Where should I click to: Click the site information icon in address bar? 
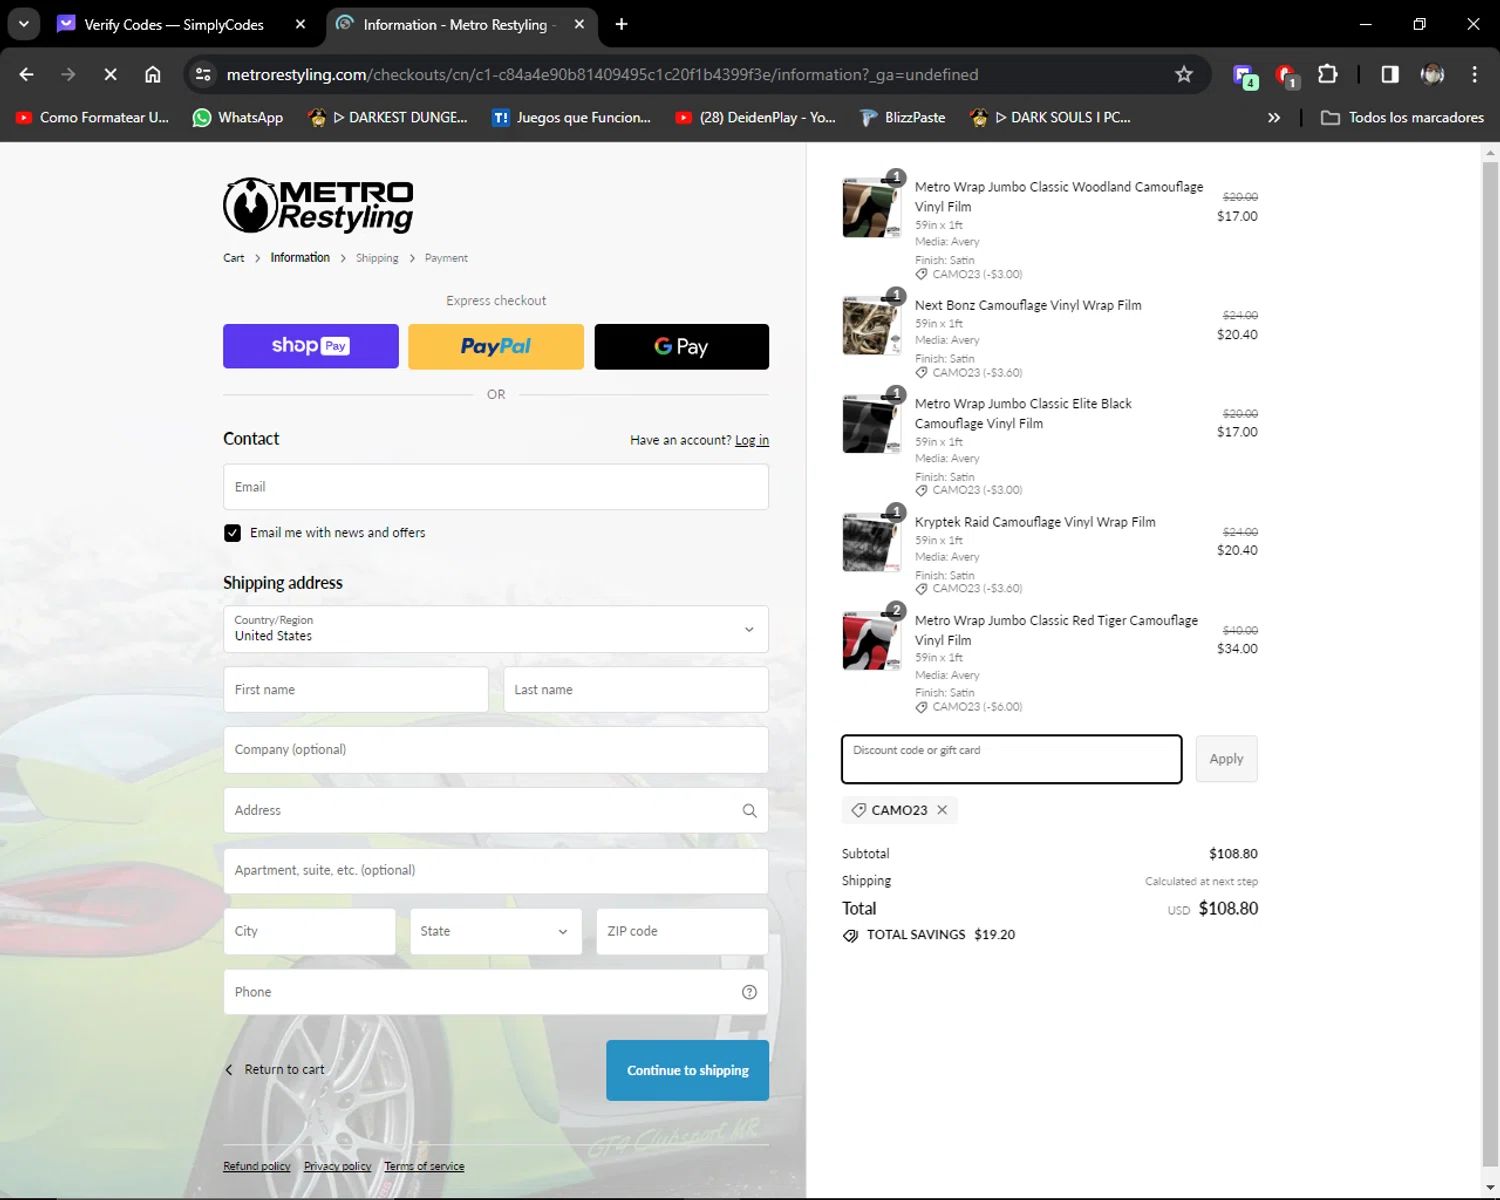point(203,74)
